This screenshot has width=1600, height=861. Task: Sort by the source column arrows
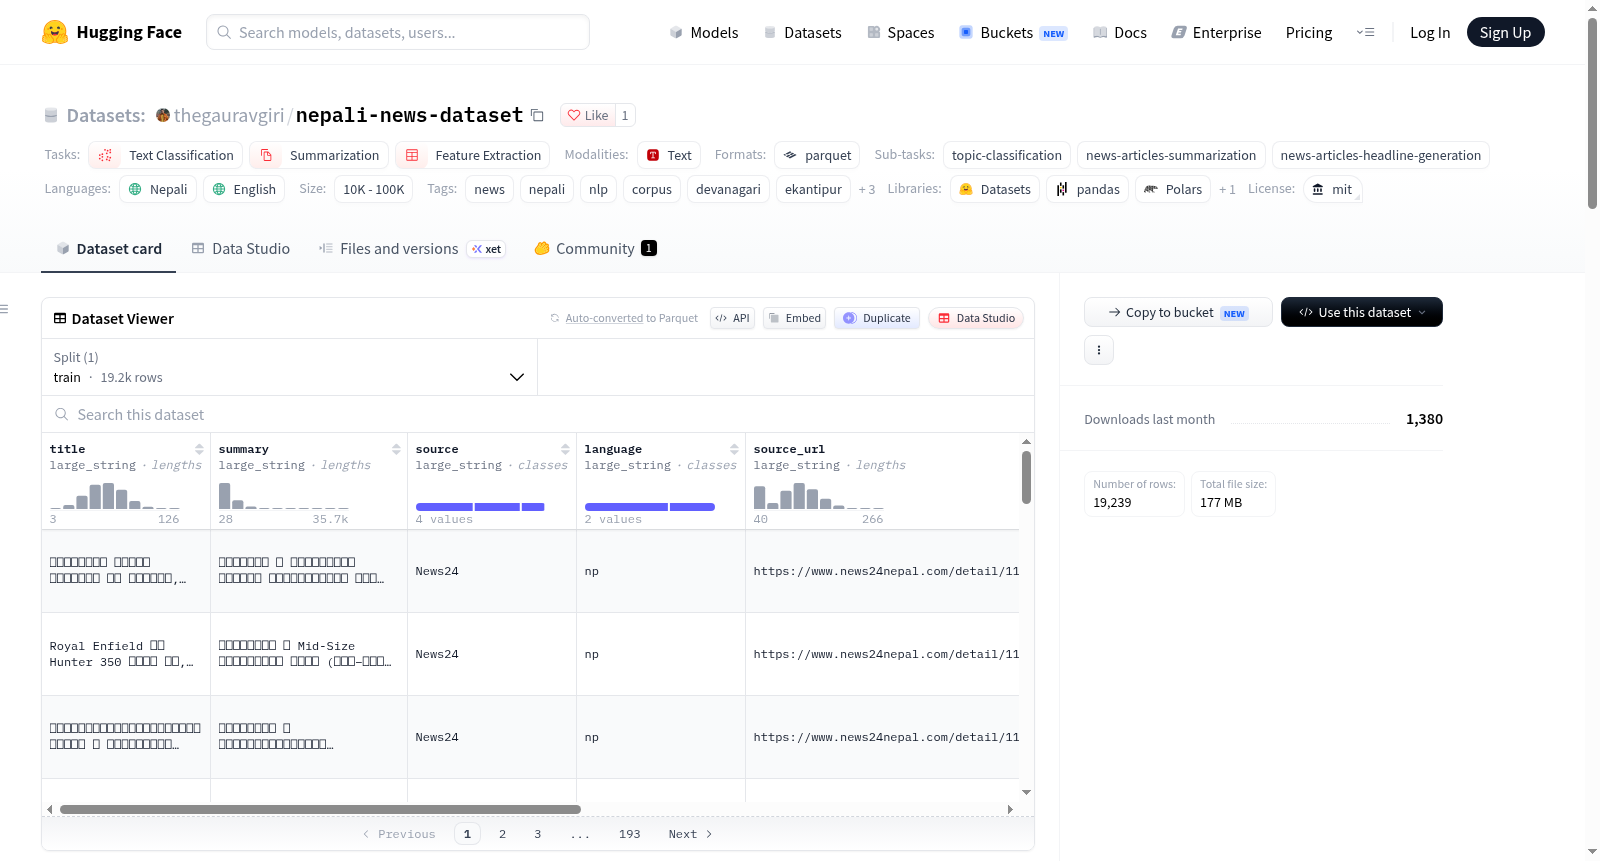pos(565,449)
